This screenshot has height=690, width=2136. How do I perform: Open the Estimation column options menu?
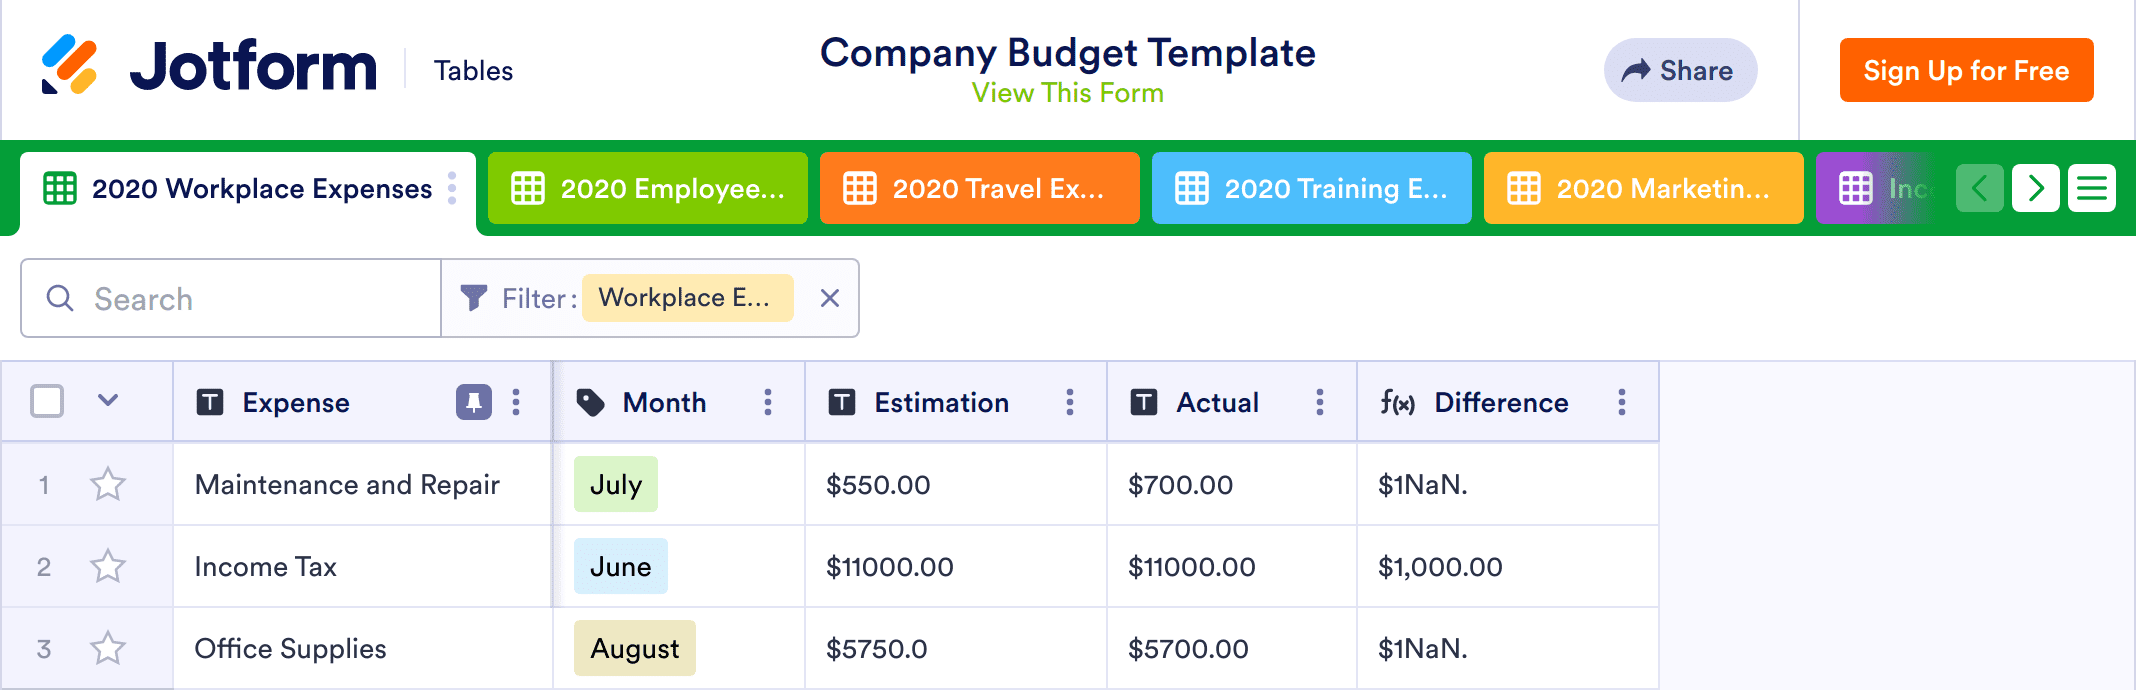(x=1070, y=402)
